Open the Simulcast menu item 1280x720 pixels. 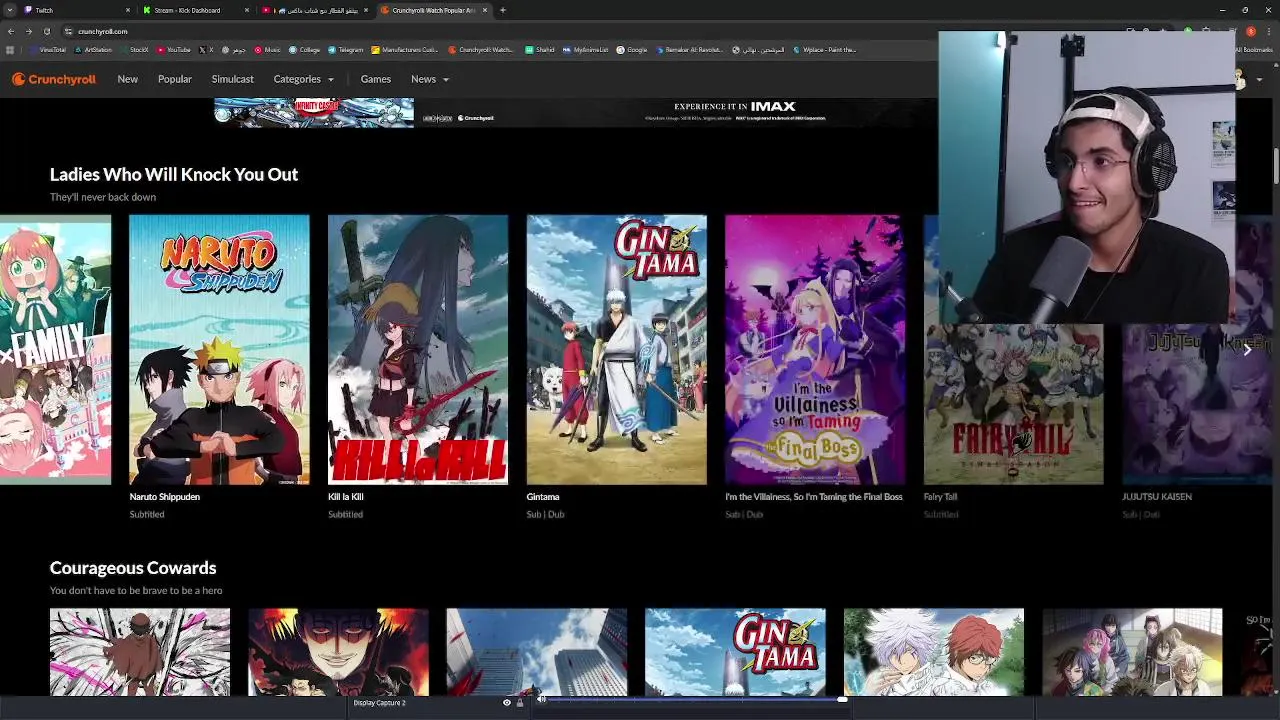(x=232, y=79)
